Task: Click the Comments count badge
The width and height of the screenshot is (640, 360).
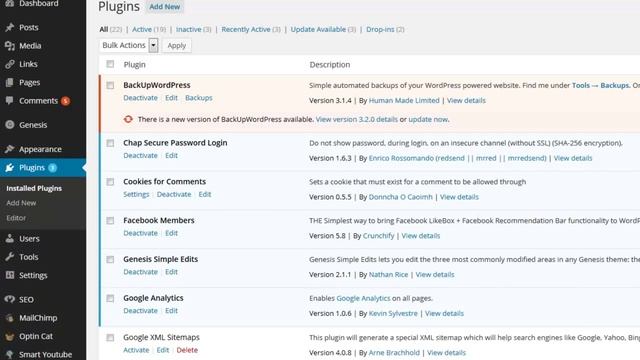Action: tap(65, 101)
